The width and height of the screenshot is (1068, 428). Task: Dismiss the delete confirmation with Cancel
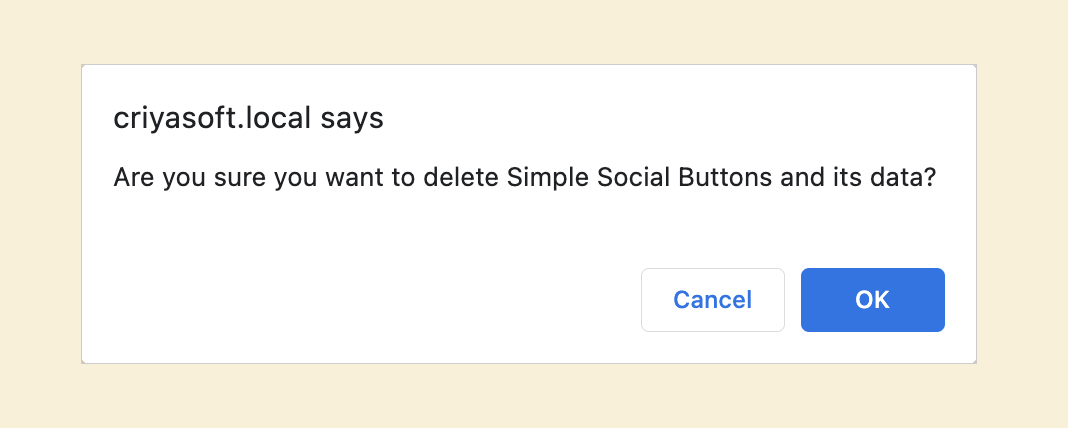click(712, 300)
